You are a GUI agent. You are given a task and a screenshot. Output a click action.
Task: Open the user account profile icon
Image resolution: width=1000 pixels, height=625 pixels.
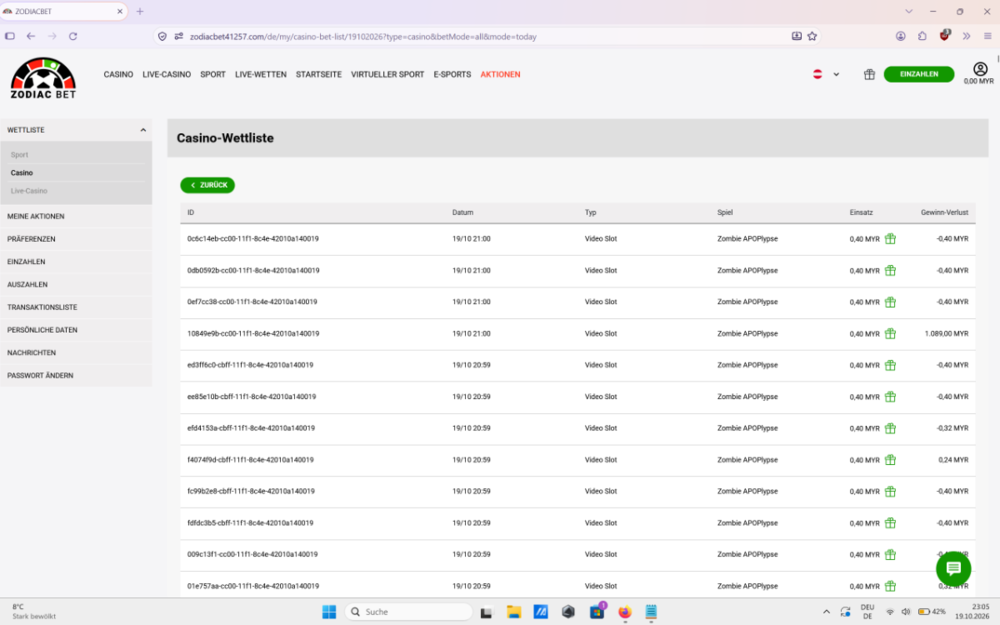coord(980,69)
